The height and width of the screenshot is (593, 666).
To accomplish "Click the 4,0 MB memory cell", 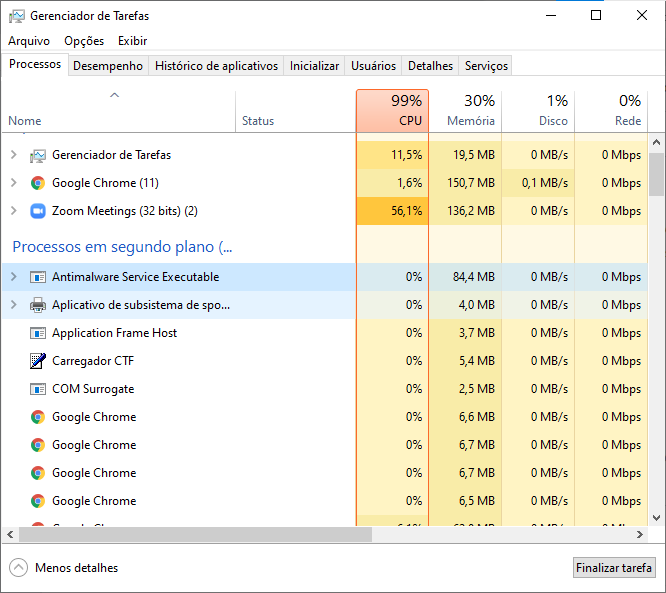I will (x=465, y=305).
